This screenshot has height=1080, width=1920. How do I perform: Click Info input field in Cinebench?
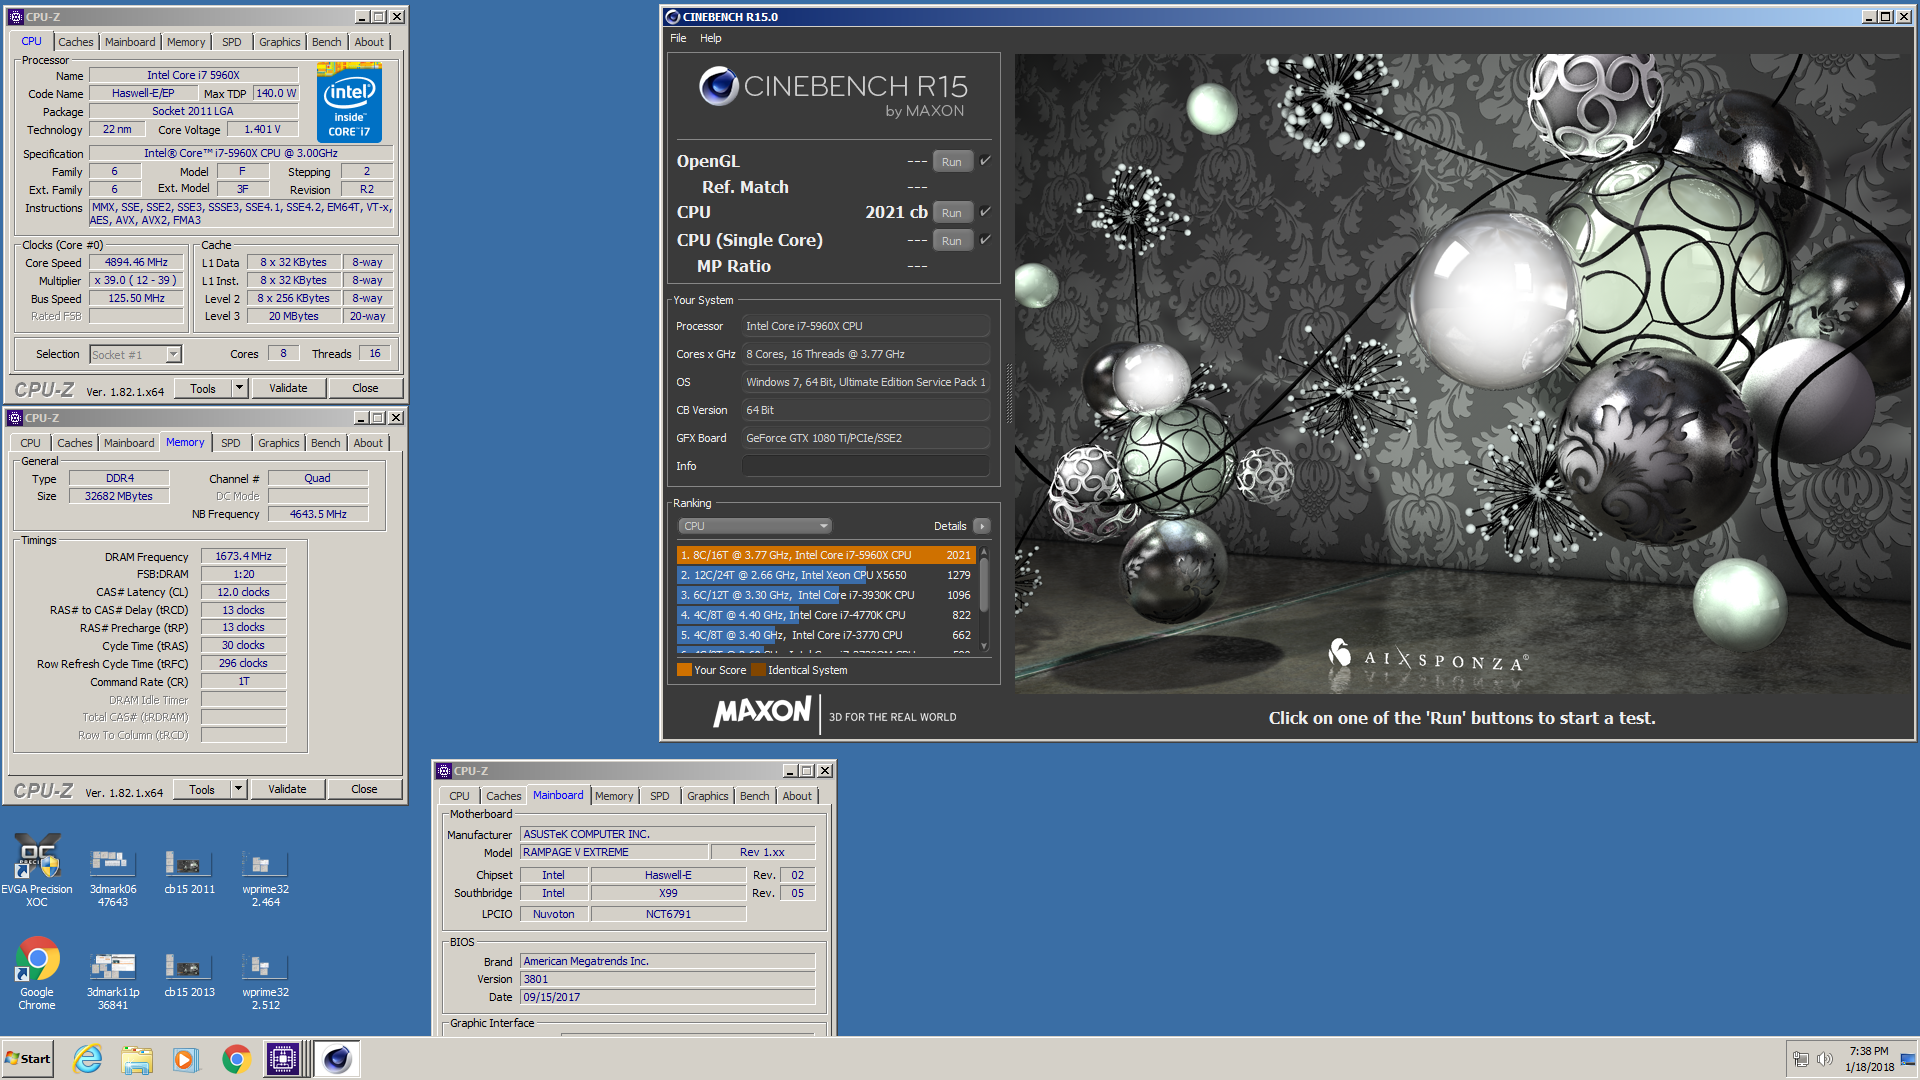tap(865, 466)
